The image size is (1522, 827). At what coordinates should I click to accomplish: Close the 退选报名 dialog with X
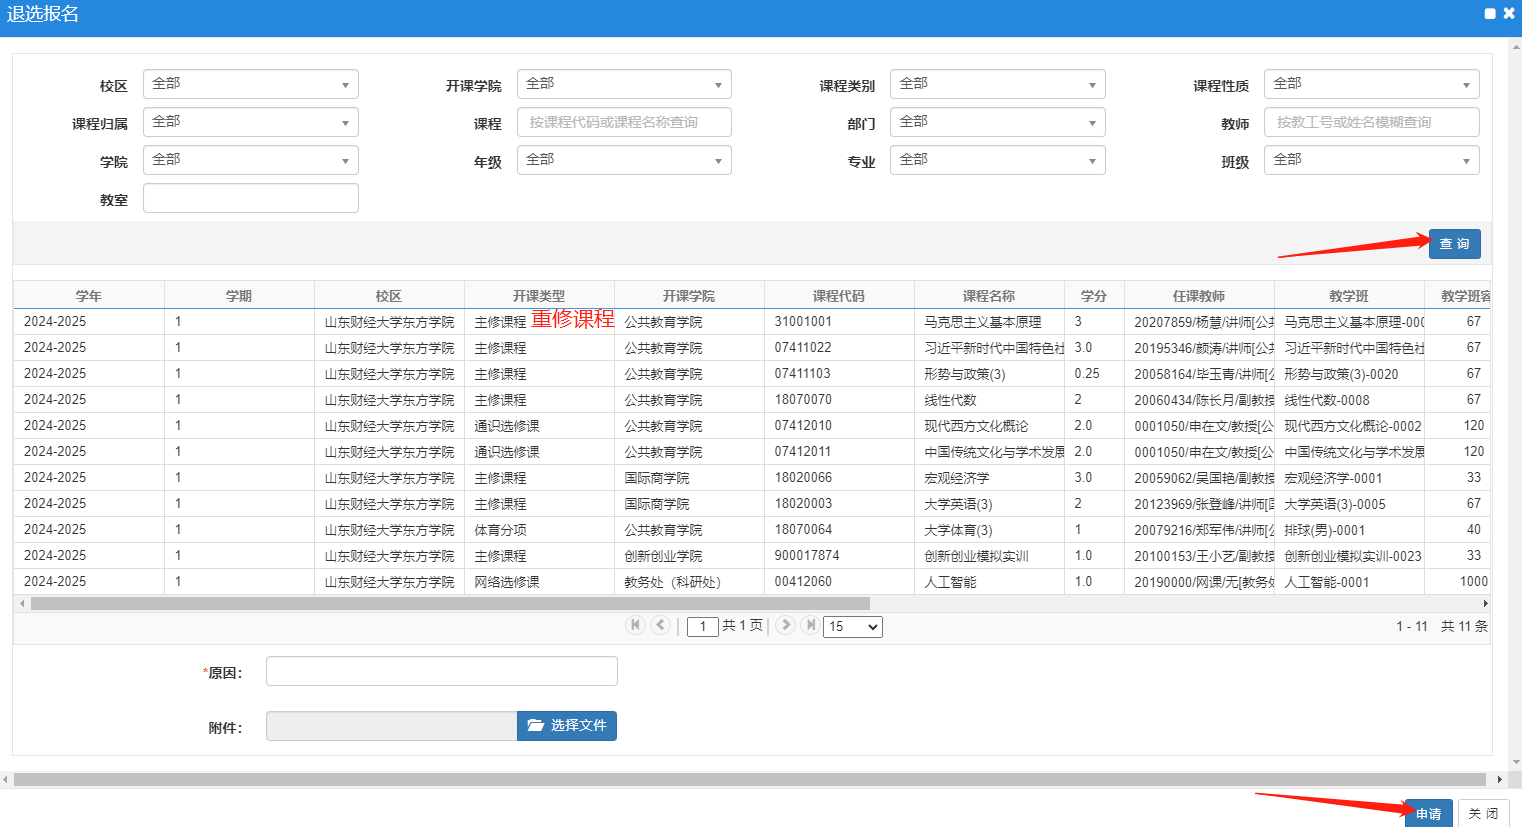(x=1509, y=14)
